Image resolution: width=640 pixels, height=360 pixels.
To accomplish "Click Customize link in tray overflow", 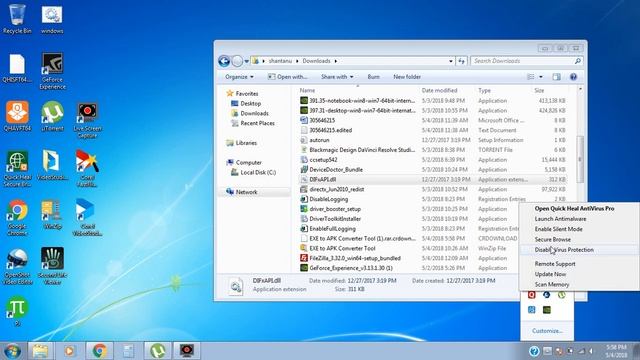I will [x=547, y=331].
